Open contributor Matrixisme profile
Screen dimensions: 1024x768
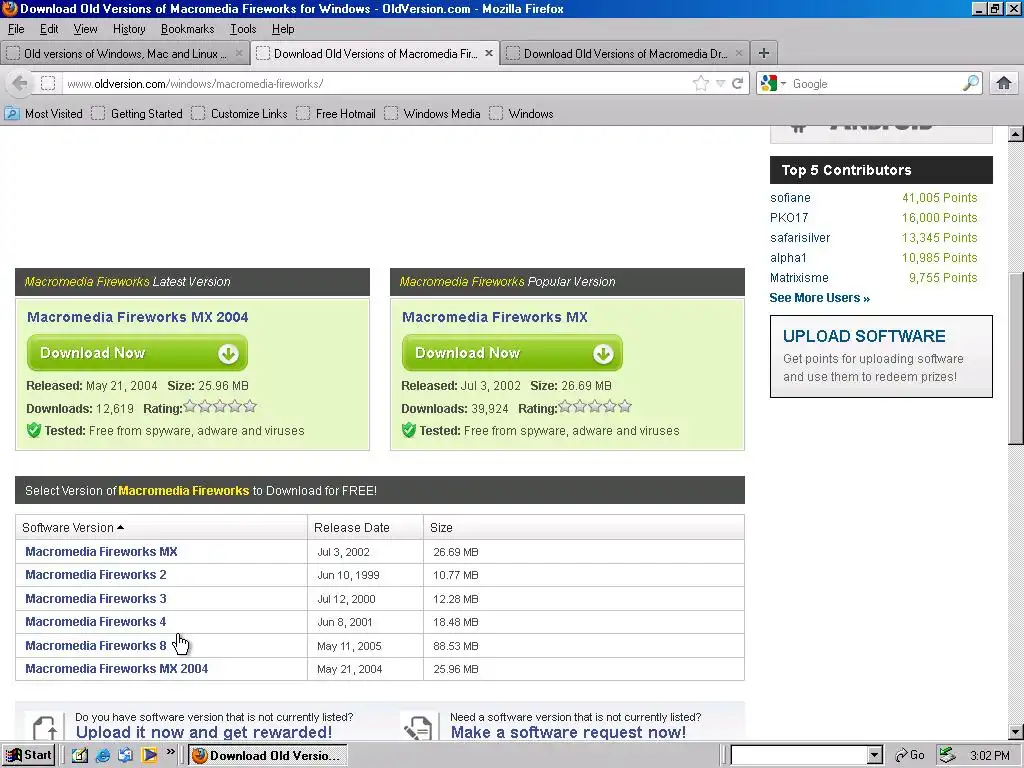pos(799,278)
